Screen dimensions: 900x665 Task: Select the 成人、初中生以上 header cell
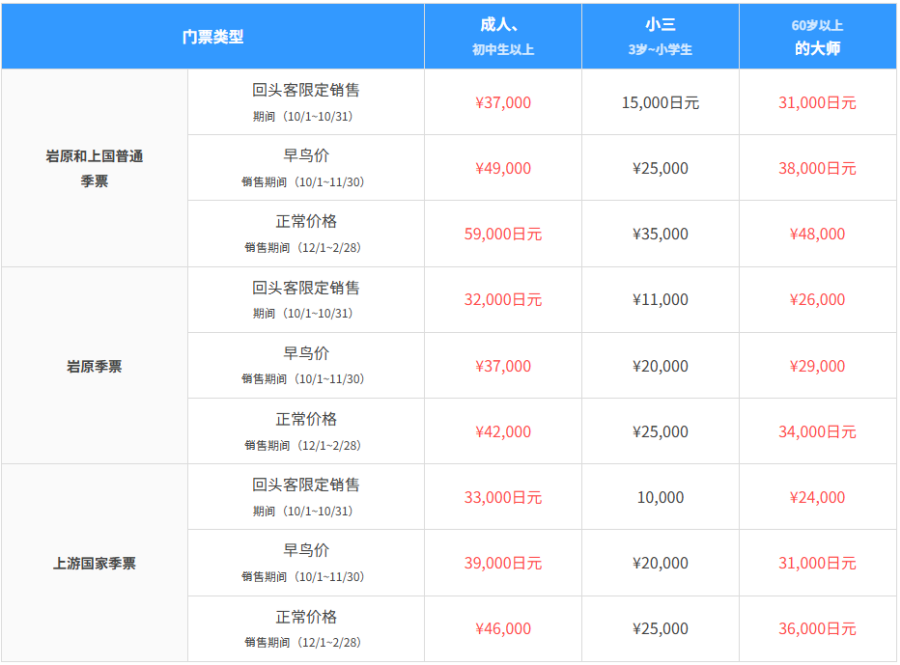tap(503, 37)
